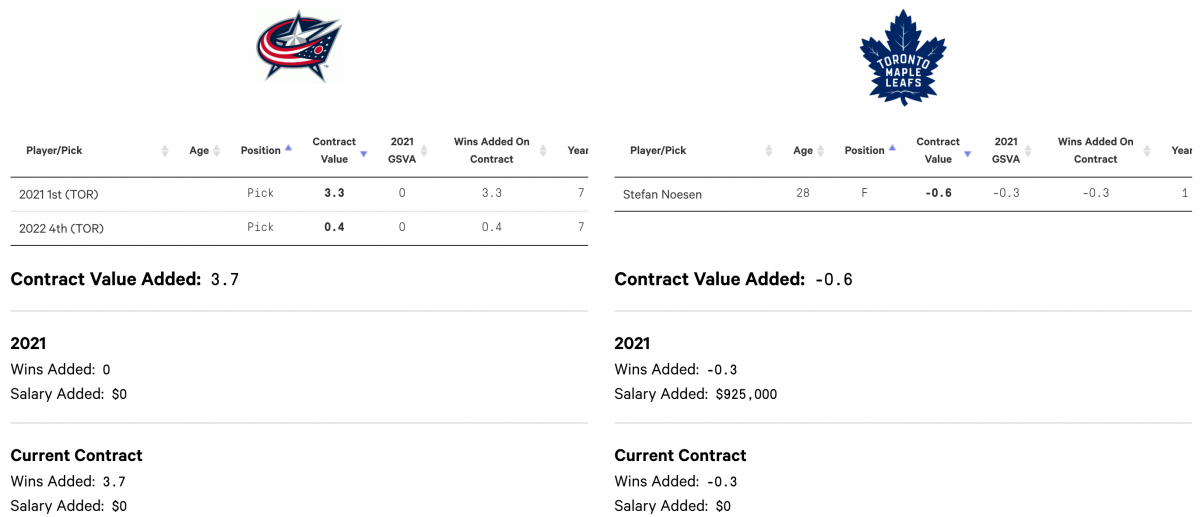Sort left table by 2021 GSVA arrows
Screen dimensions: 1200x517
click(423, 151)
